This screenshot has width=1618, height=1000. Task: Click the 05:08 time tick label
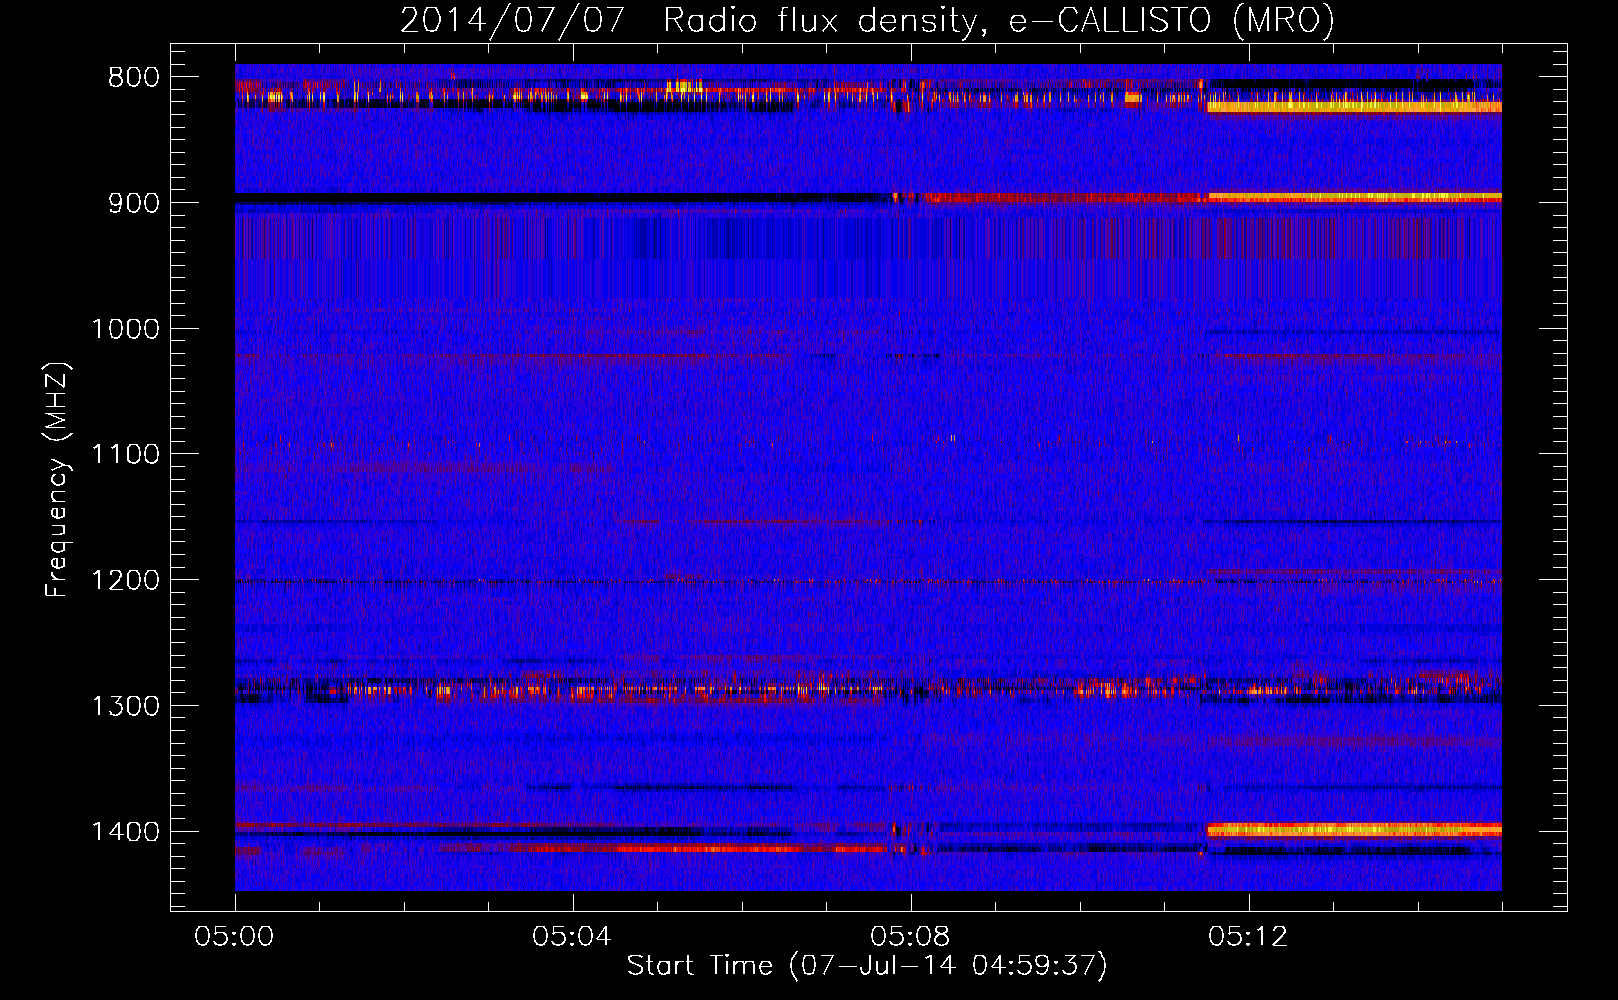tap(911, 937)
